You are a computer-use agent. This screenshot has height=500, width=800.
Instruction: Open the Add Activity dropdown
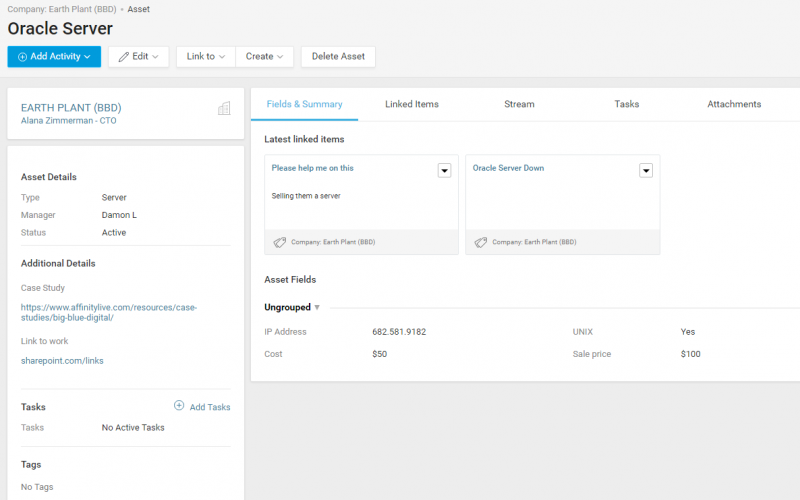(54, 57)
